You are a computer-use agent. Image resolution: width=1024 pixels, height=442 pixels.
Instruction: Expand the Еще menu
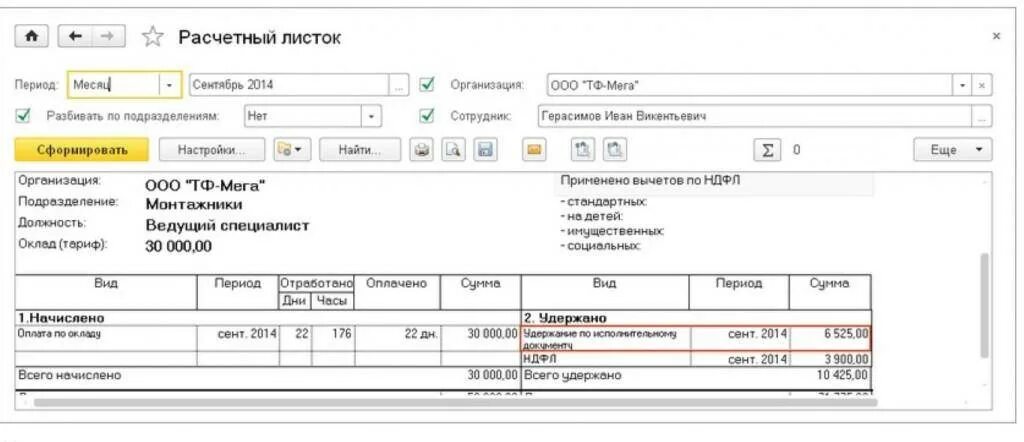pos(952,150)
